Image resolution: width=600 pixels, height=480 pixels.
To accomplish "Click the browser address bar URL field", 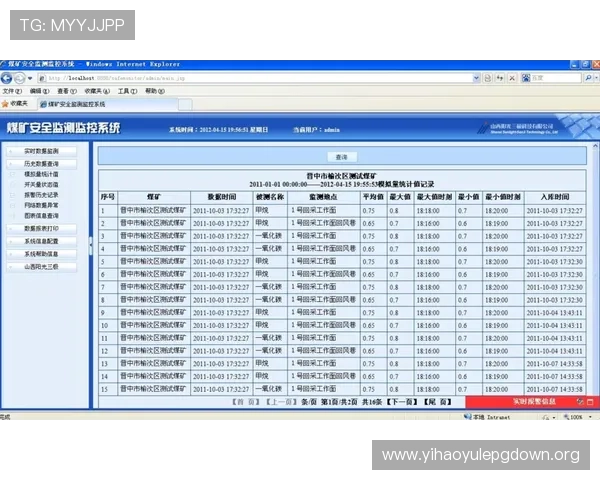I will pyautogui.click(x=250, y=78).
